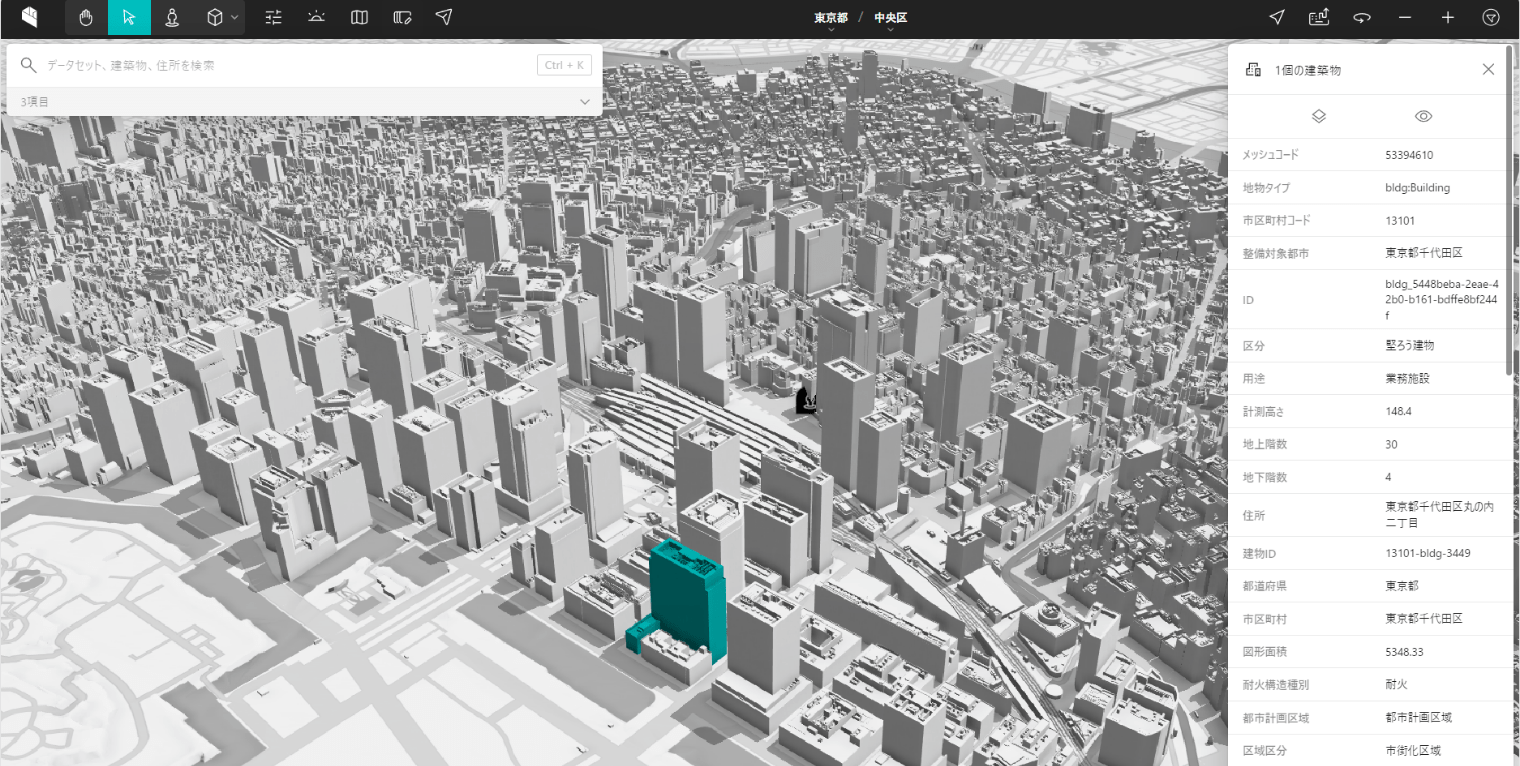
Task: Open the 東京都 prefecture dropdown
Action: [831, 19]
